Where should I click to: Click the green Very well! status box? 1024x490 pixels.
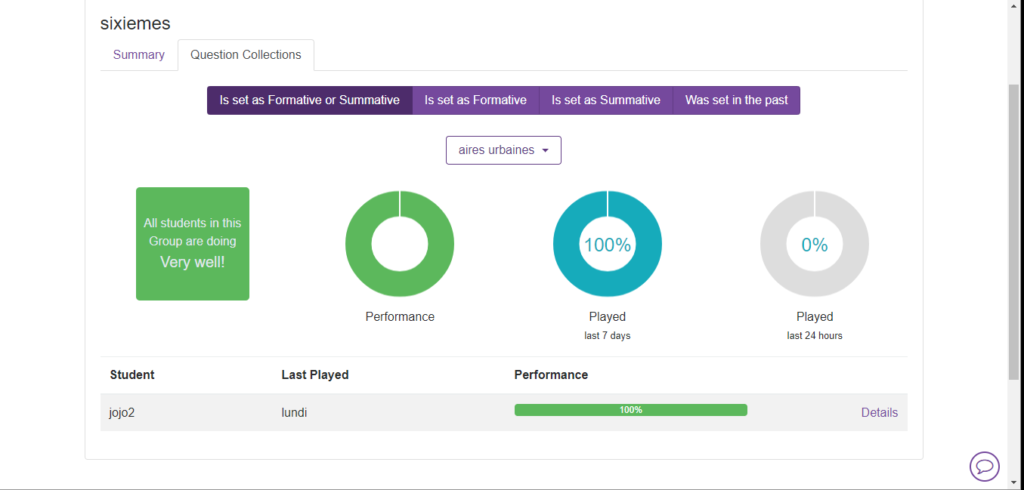point(192,243)
